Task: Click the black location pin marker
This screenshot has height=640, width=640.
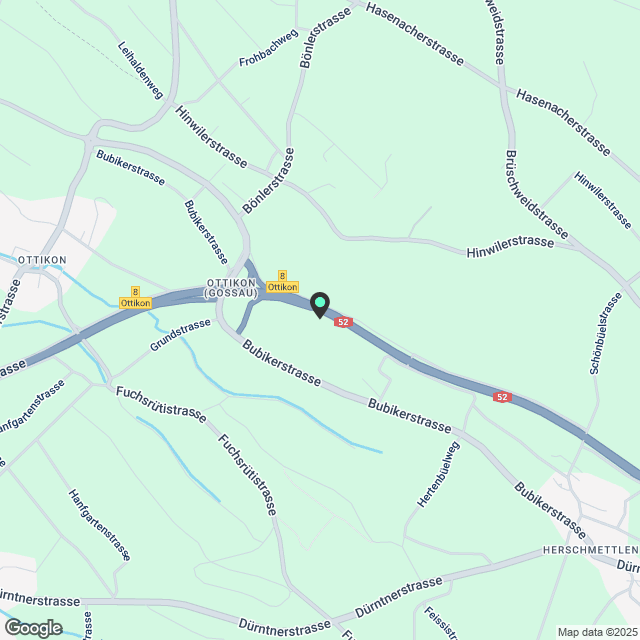Action: (320, 305)
